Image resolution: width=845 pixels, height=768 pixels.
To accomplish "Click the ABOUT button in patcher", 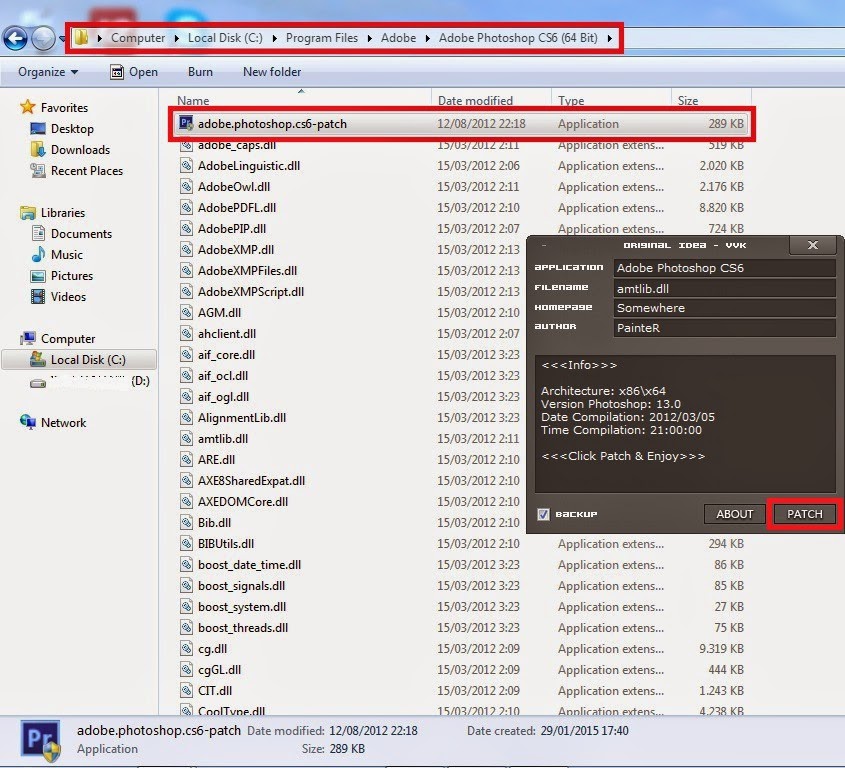I will (735, 514).
